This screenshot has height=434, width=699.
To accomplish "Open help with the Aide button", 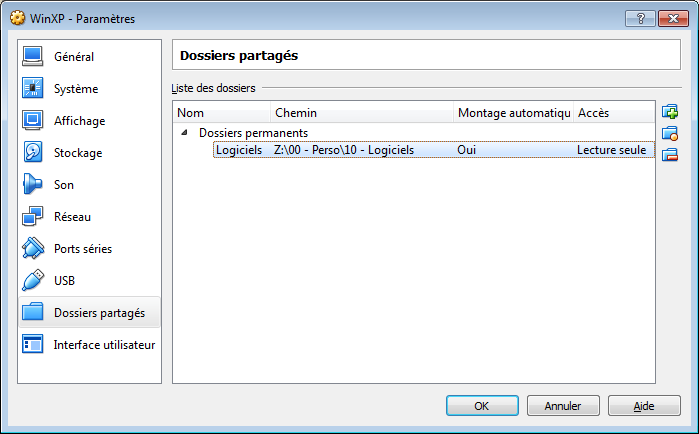I will click(x=644, y=406).
